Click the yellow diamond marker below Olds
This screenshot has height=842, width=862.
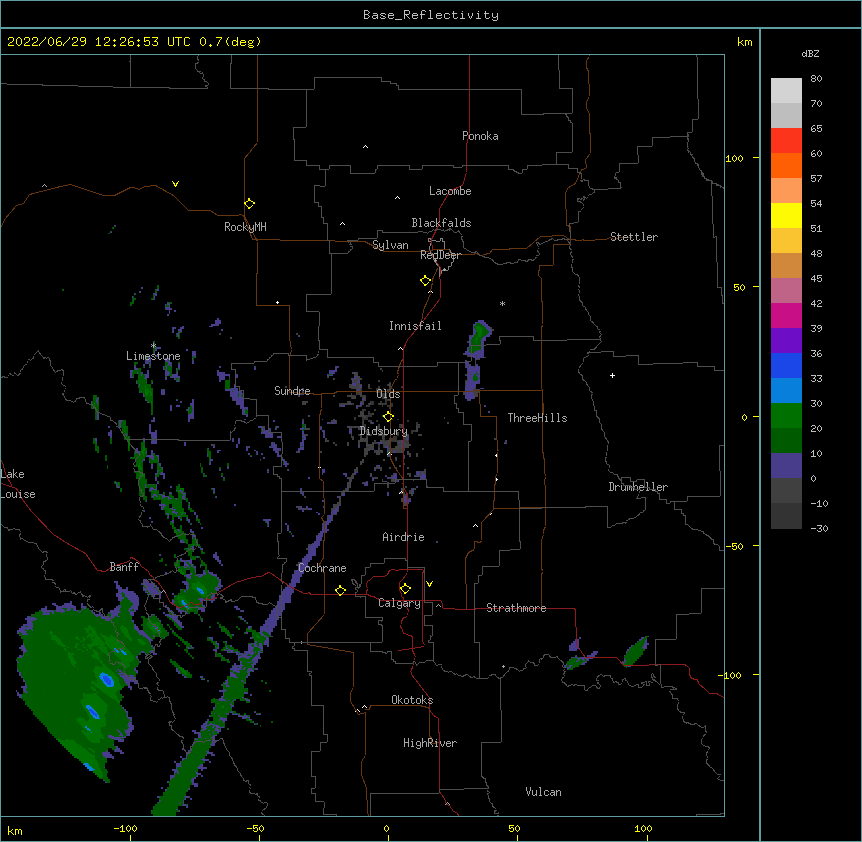[x=388, y=417]
